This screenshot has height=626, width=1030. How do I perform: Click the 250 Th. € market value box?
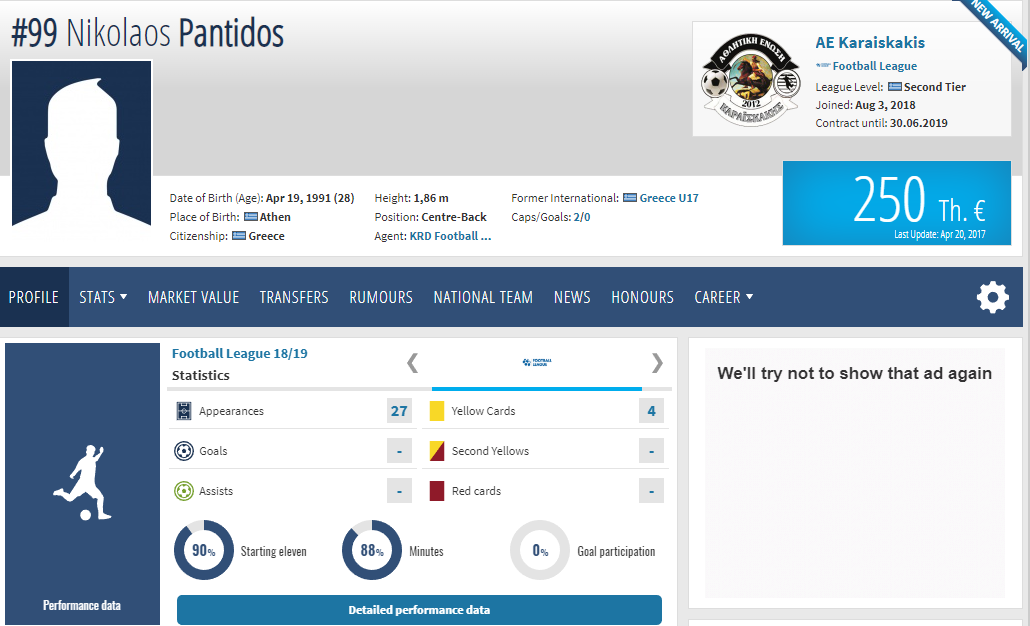tap(897, 203)
